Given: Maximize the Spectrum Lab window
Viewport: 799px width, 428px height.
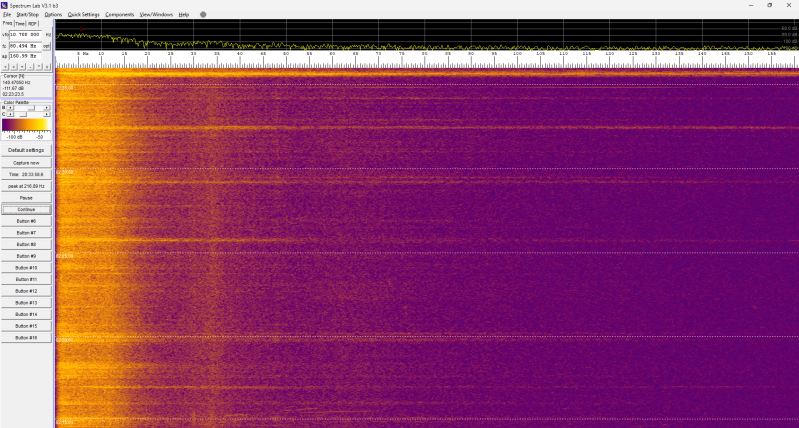Looking at the screenshot, I should [x=769, y=5].
